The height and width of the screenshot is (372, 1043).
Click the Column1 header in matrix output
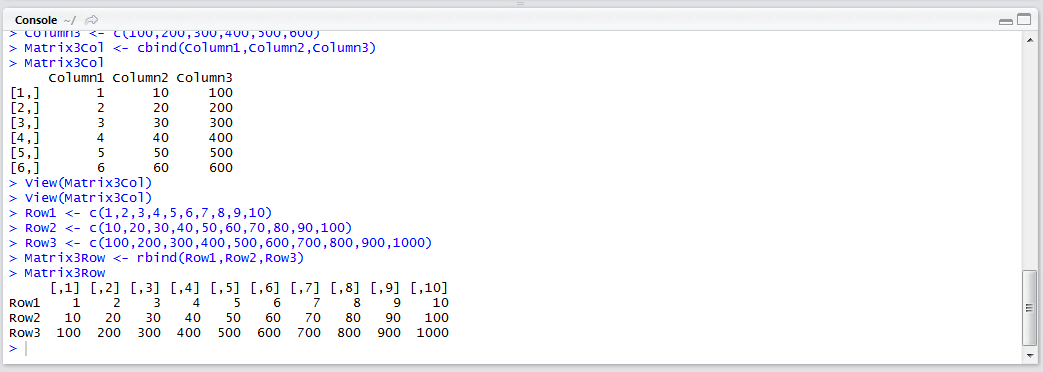pos(76,78)
